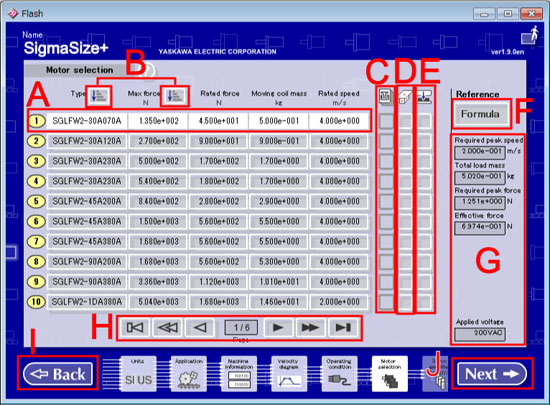
Task: Click the specification sheet column header icon
Action: click(386, 96)
